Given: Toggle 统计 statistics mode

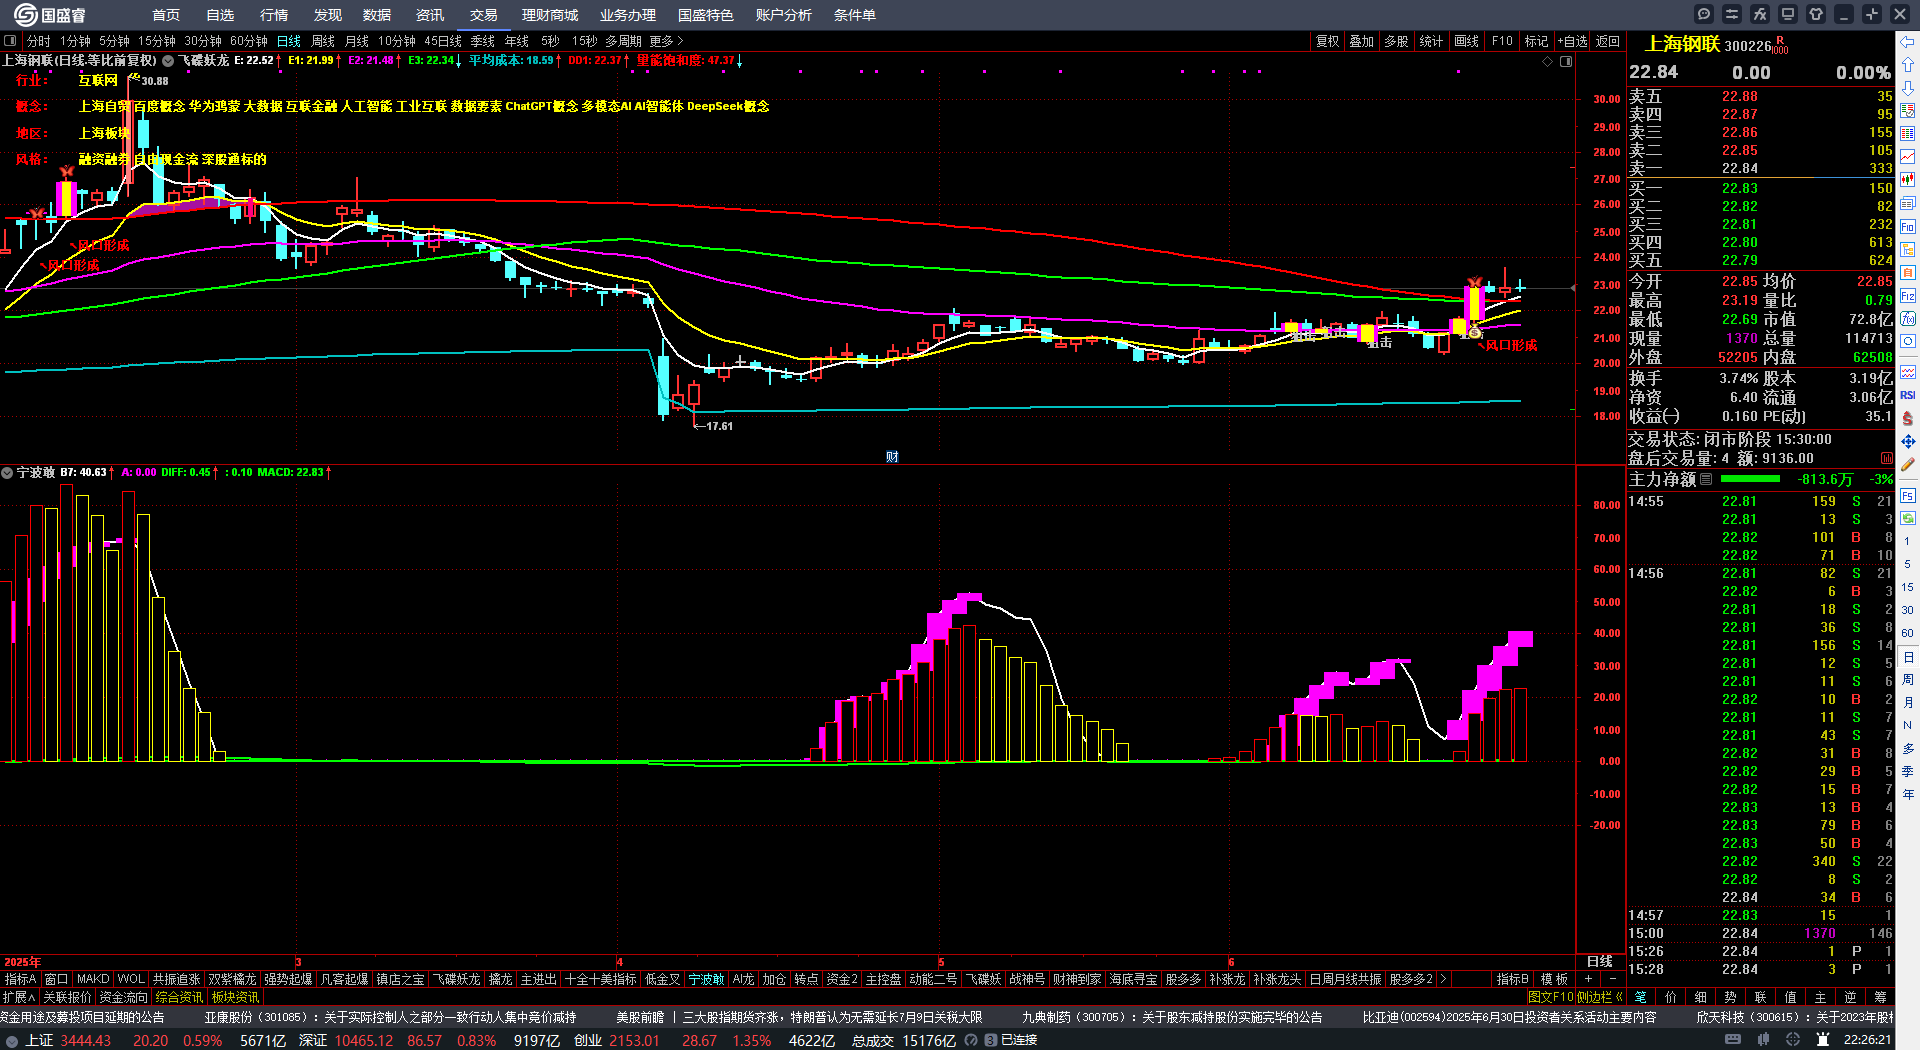Looking at the screenshot, I should tap(1431, 41).
